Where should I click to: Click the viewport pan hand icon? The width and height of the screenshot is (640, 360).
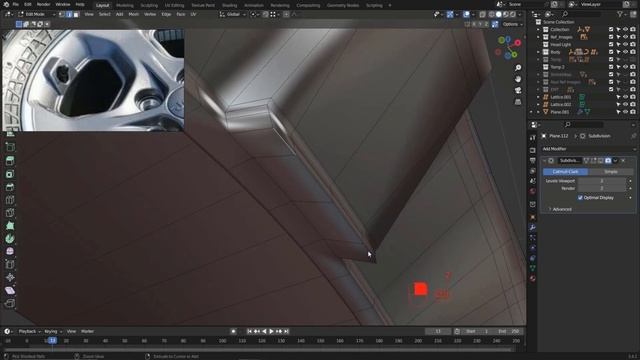coord(518,79)
